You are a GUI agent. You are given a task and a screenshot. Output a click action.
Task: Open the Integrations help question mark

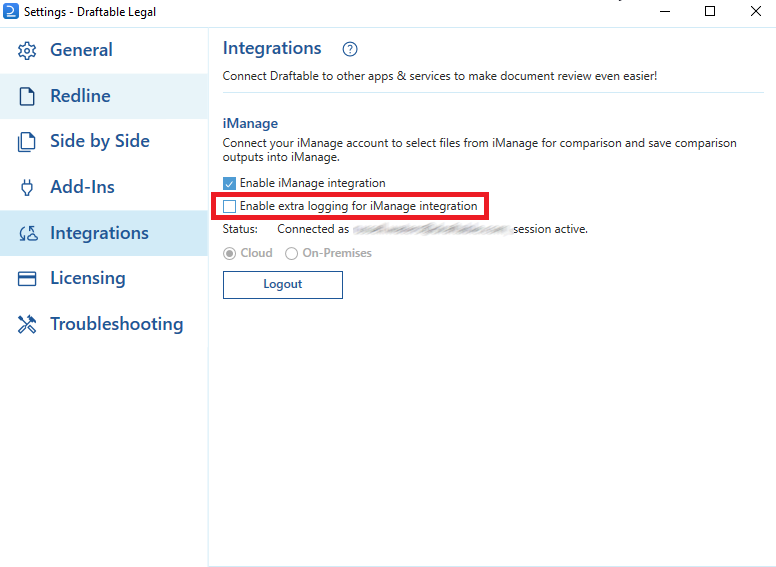pos(350,49)
